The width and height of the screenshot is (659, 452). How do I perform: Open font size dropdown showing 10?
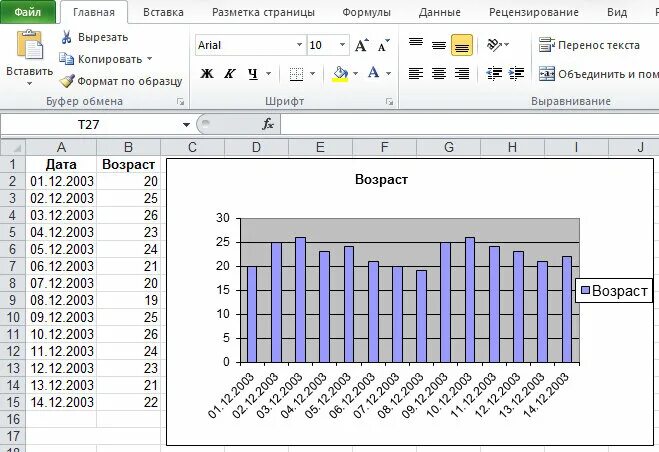342,45
